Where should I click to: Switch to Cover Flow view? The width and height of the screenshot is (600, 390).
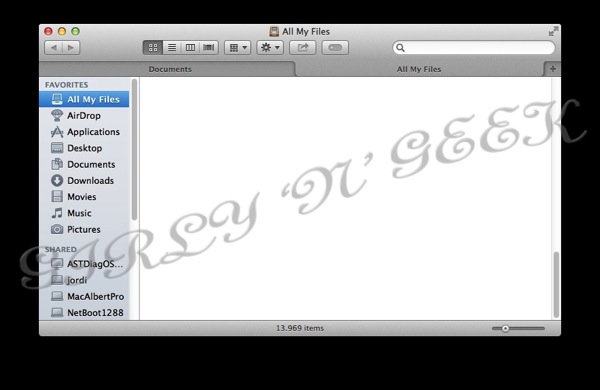tap(209, 47)
